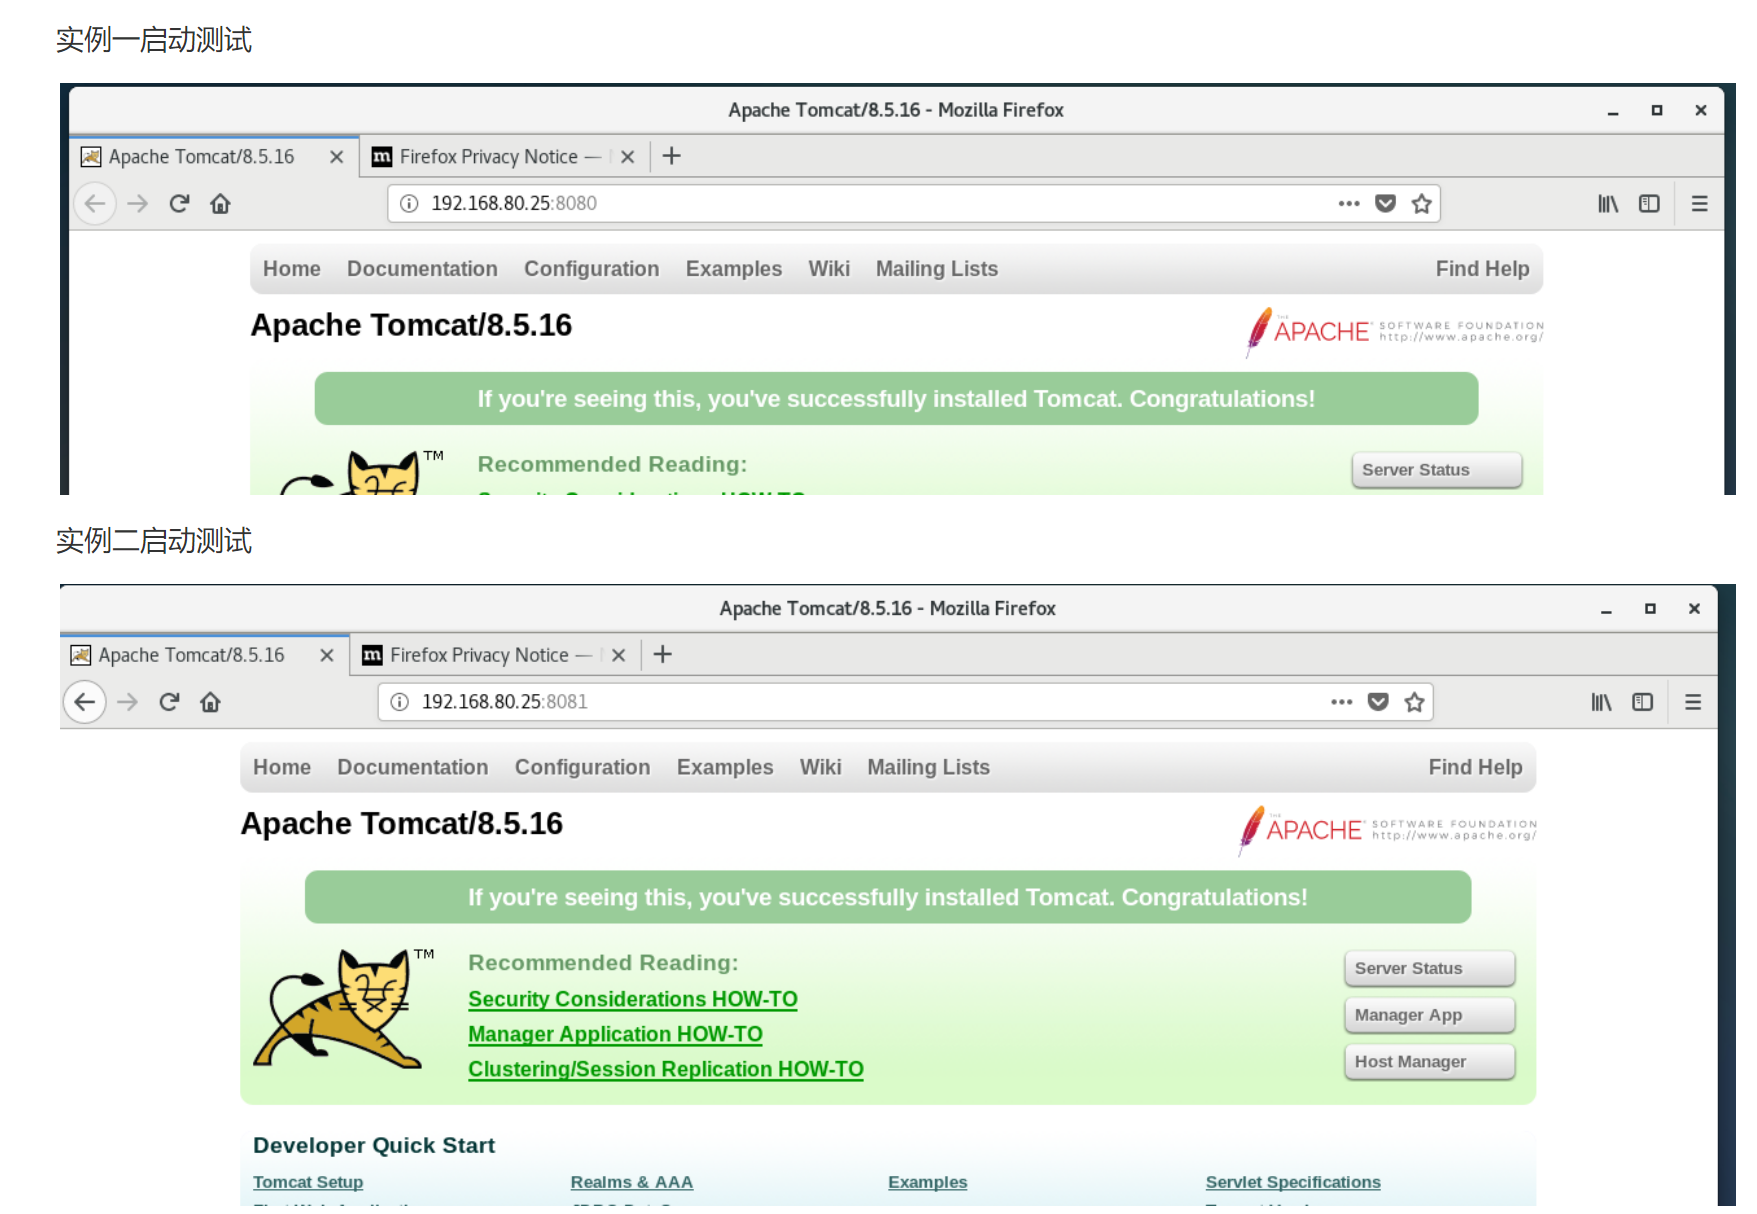Open Manager App on the 8081 page
Screen dimensions: 1757x1214
(x=1429, y=1015)
